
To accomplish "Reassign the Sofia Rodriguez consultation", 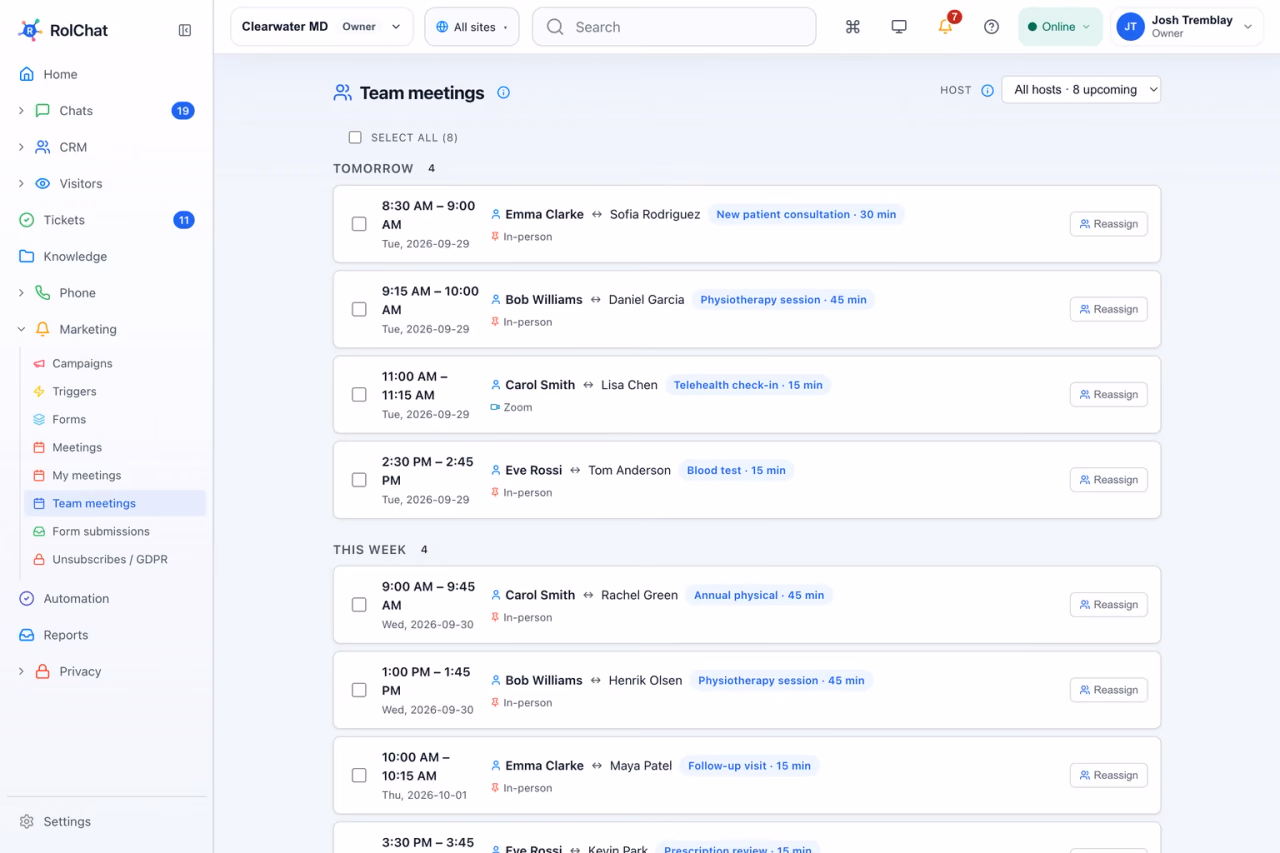I will tap(1108, 224).
